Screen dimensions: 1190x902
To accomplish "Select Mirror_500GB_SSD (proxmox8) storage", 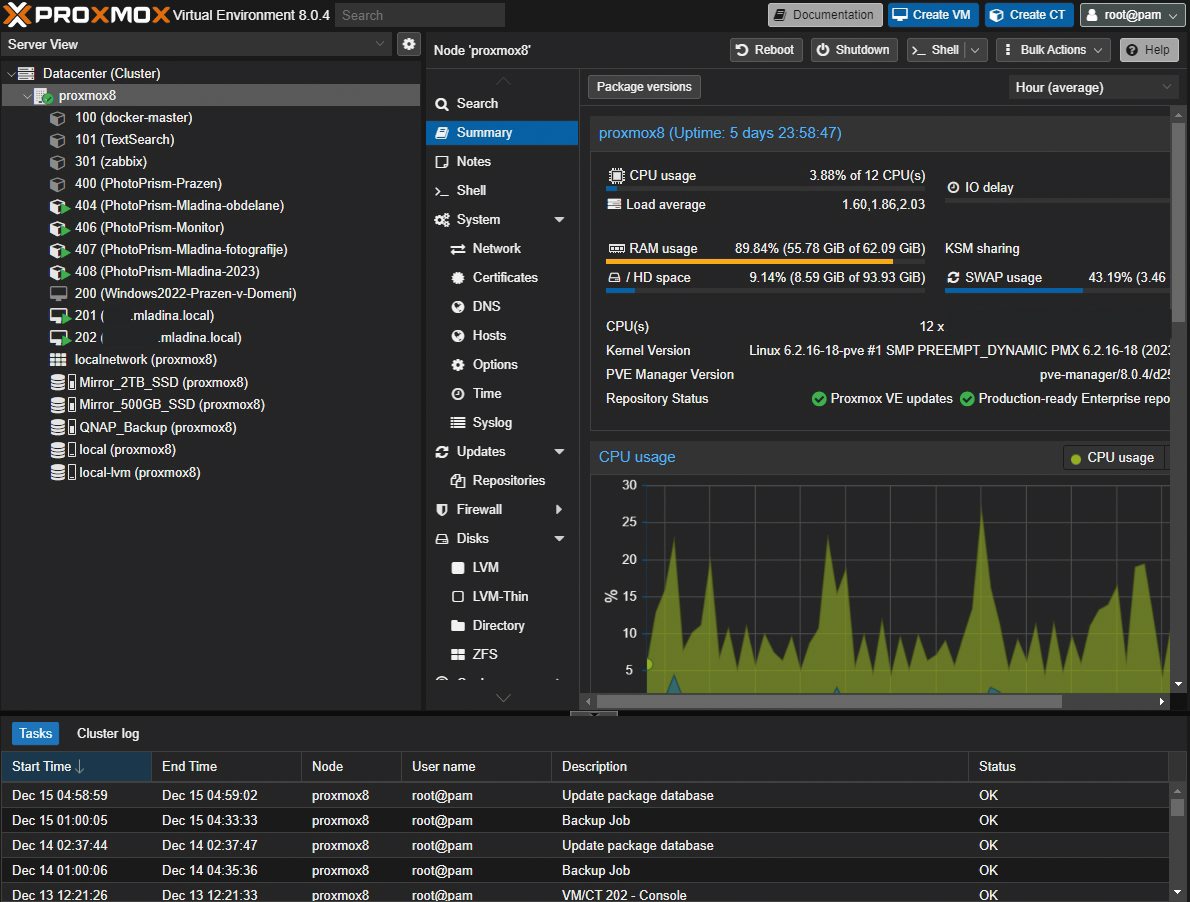I will coord(172,404).
